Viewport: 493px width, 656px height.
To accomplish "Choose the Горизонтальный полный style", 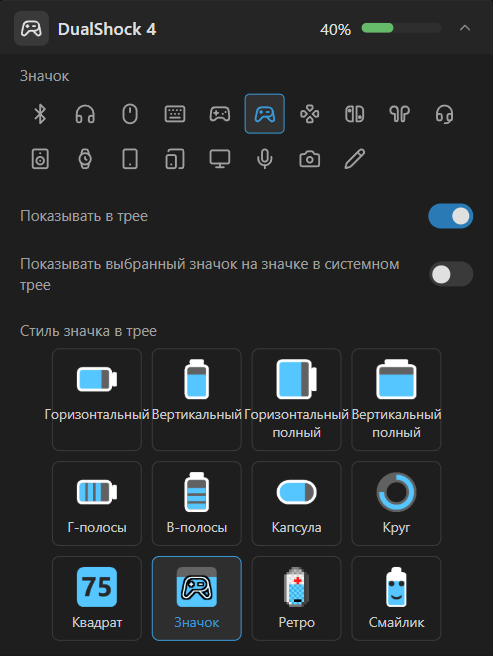I will (296, 400).
